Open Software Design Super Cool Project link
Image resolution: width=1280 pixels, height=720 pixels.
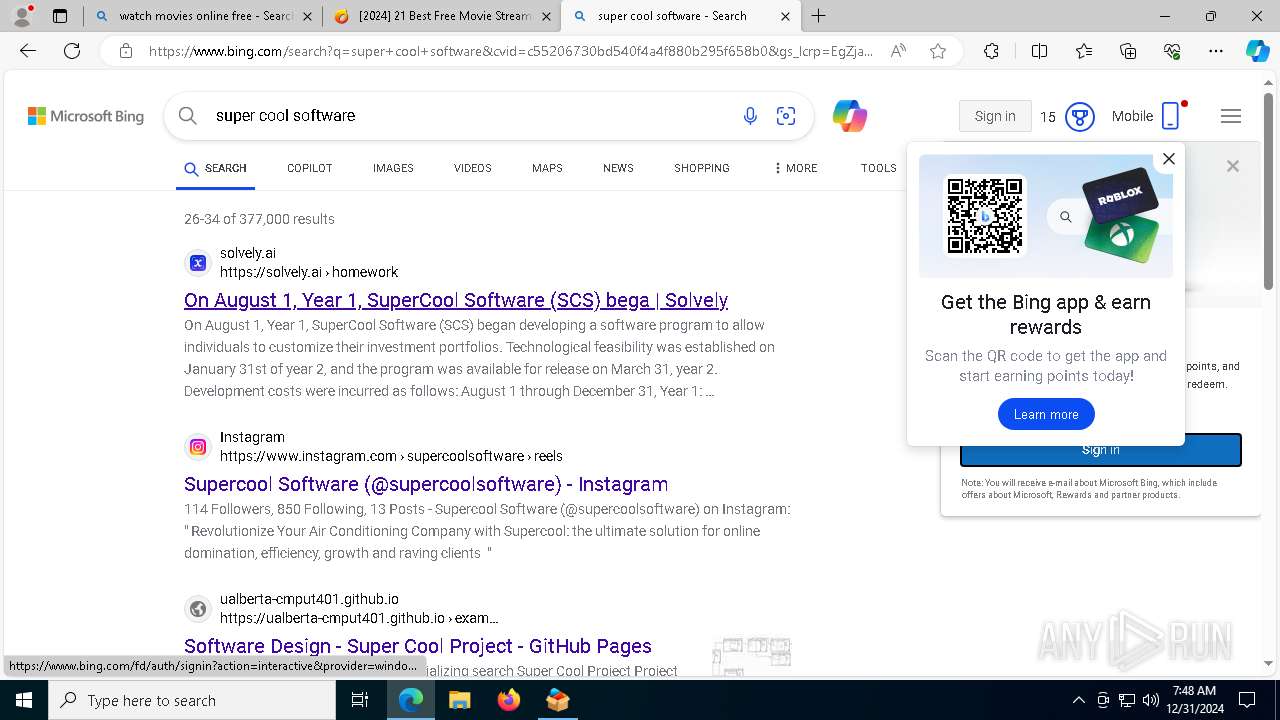[418, 646]
